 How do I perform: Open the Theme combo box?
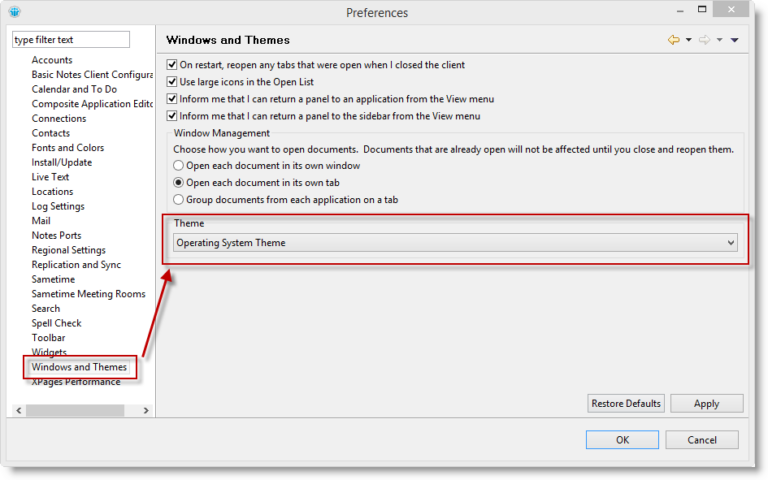tap(455, 242)
